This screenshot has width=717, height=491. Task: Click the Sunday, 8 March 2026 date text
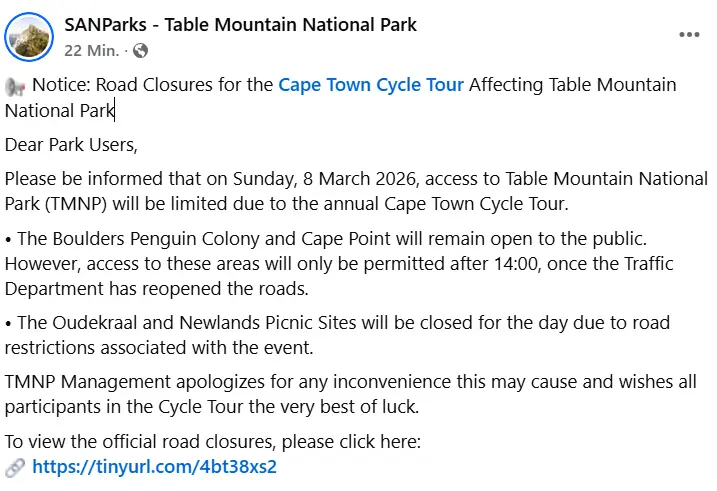click(x=326, y=179)
